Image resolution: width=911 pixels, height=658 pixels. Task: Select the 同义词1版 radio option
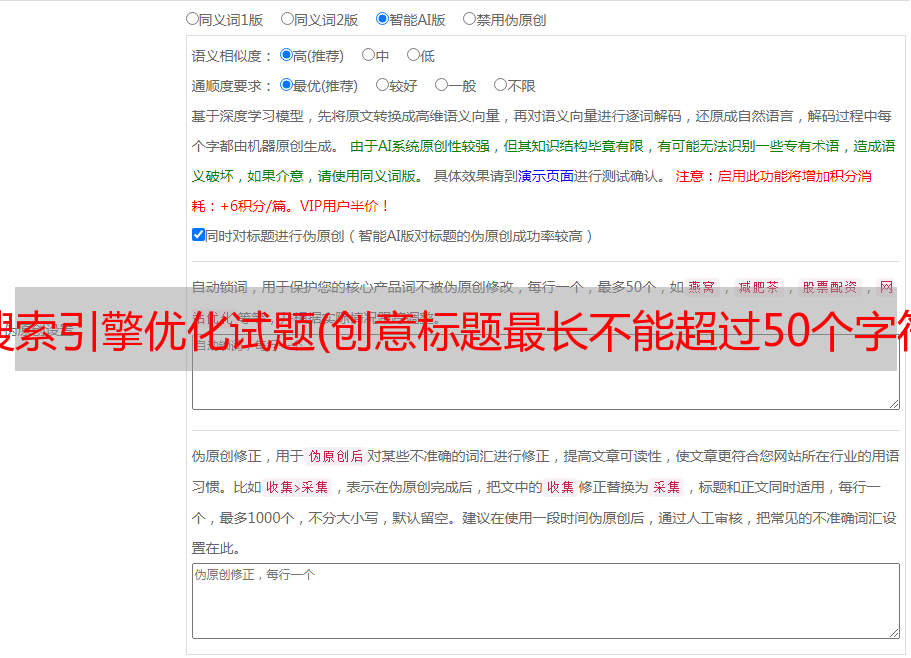(192, 19)
